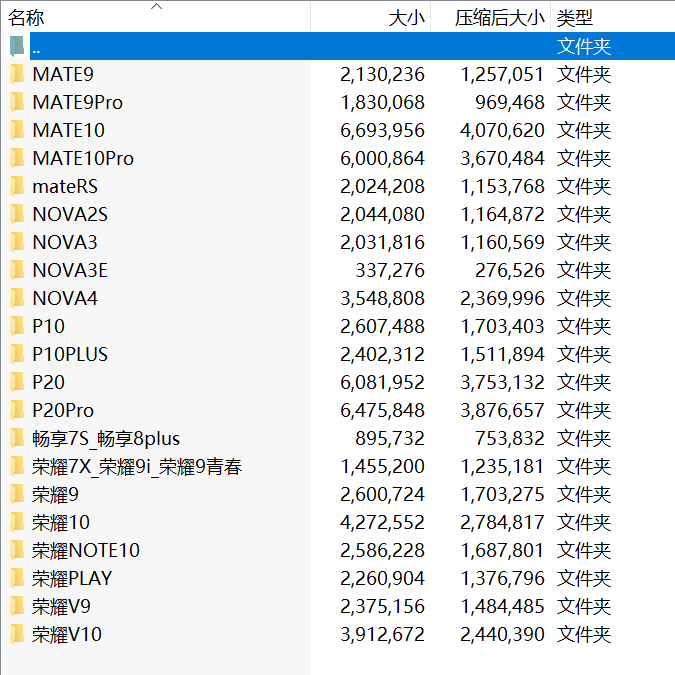The image size is (675, 675).
Task: Click the size value 6,475,848
Action: click(x=382, y=410)
